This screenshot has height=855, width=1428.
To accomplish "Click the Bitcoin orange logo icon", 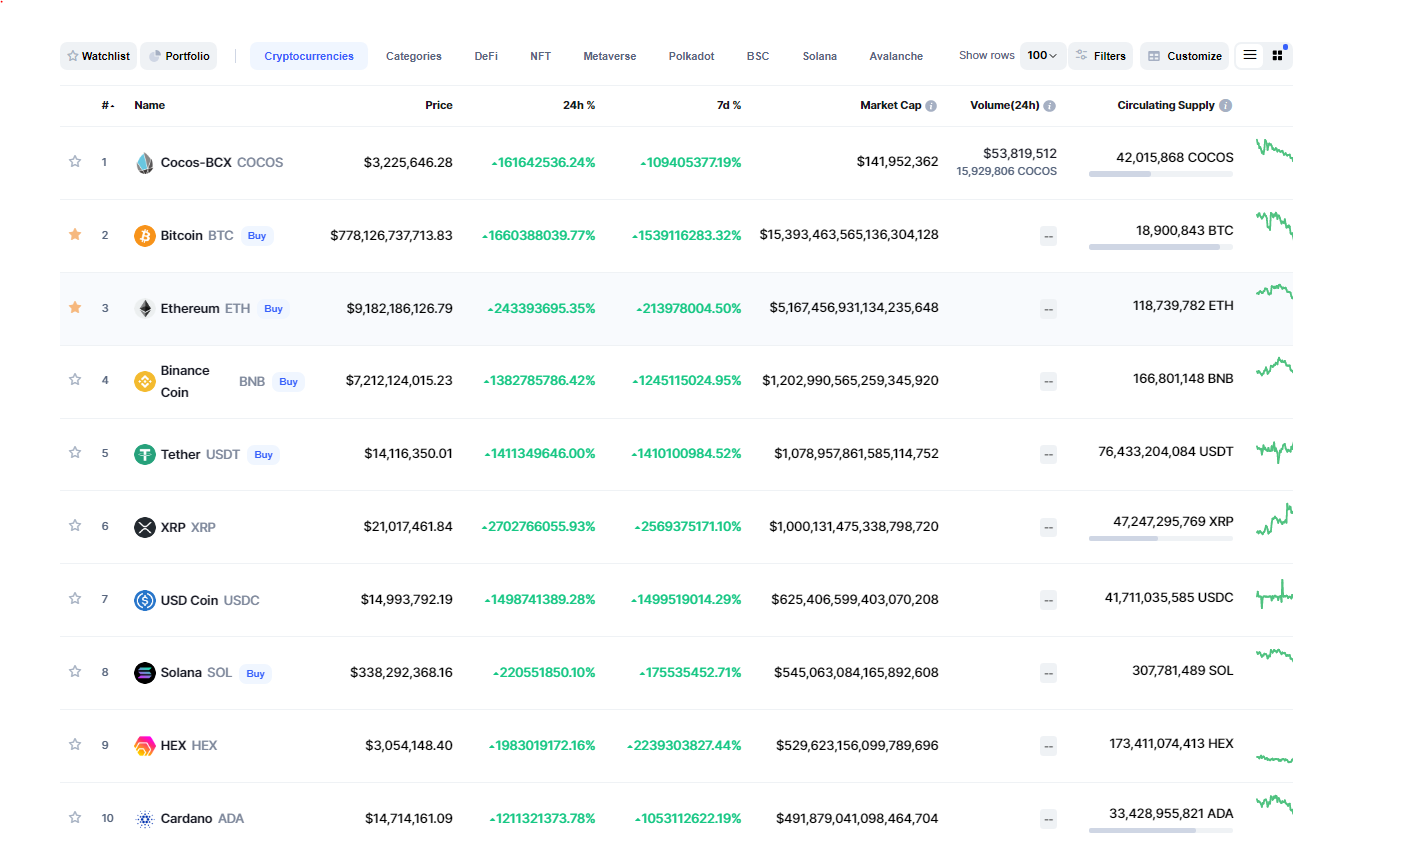I will coord(145,236).
